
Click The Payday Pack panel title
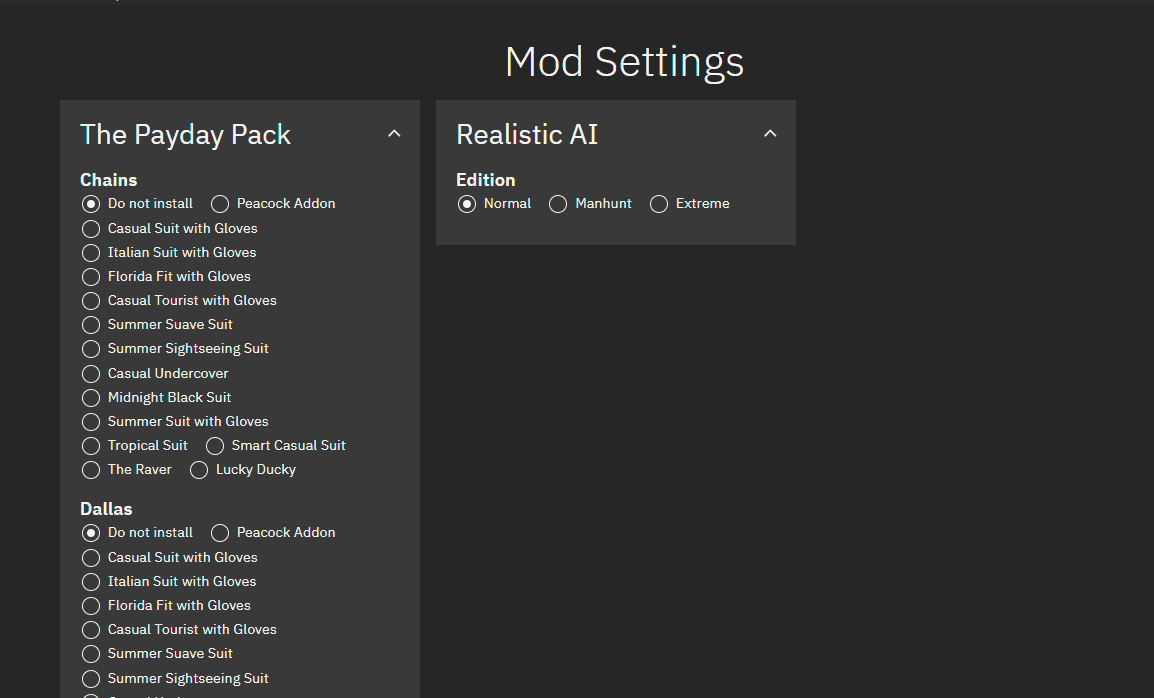185,135
